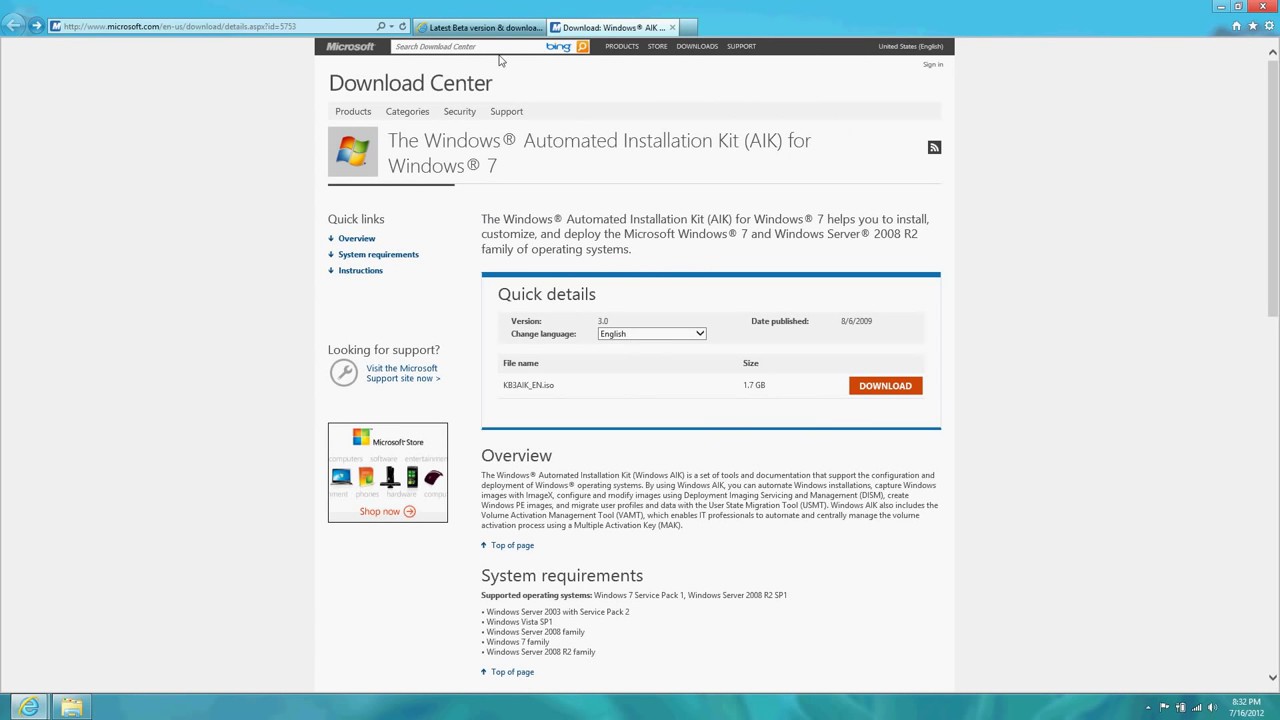This screenshot has width=1280, height=720.
Task: Open the Security menu item
Action: 459,111
